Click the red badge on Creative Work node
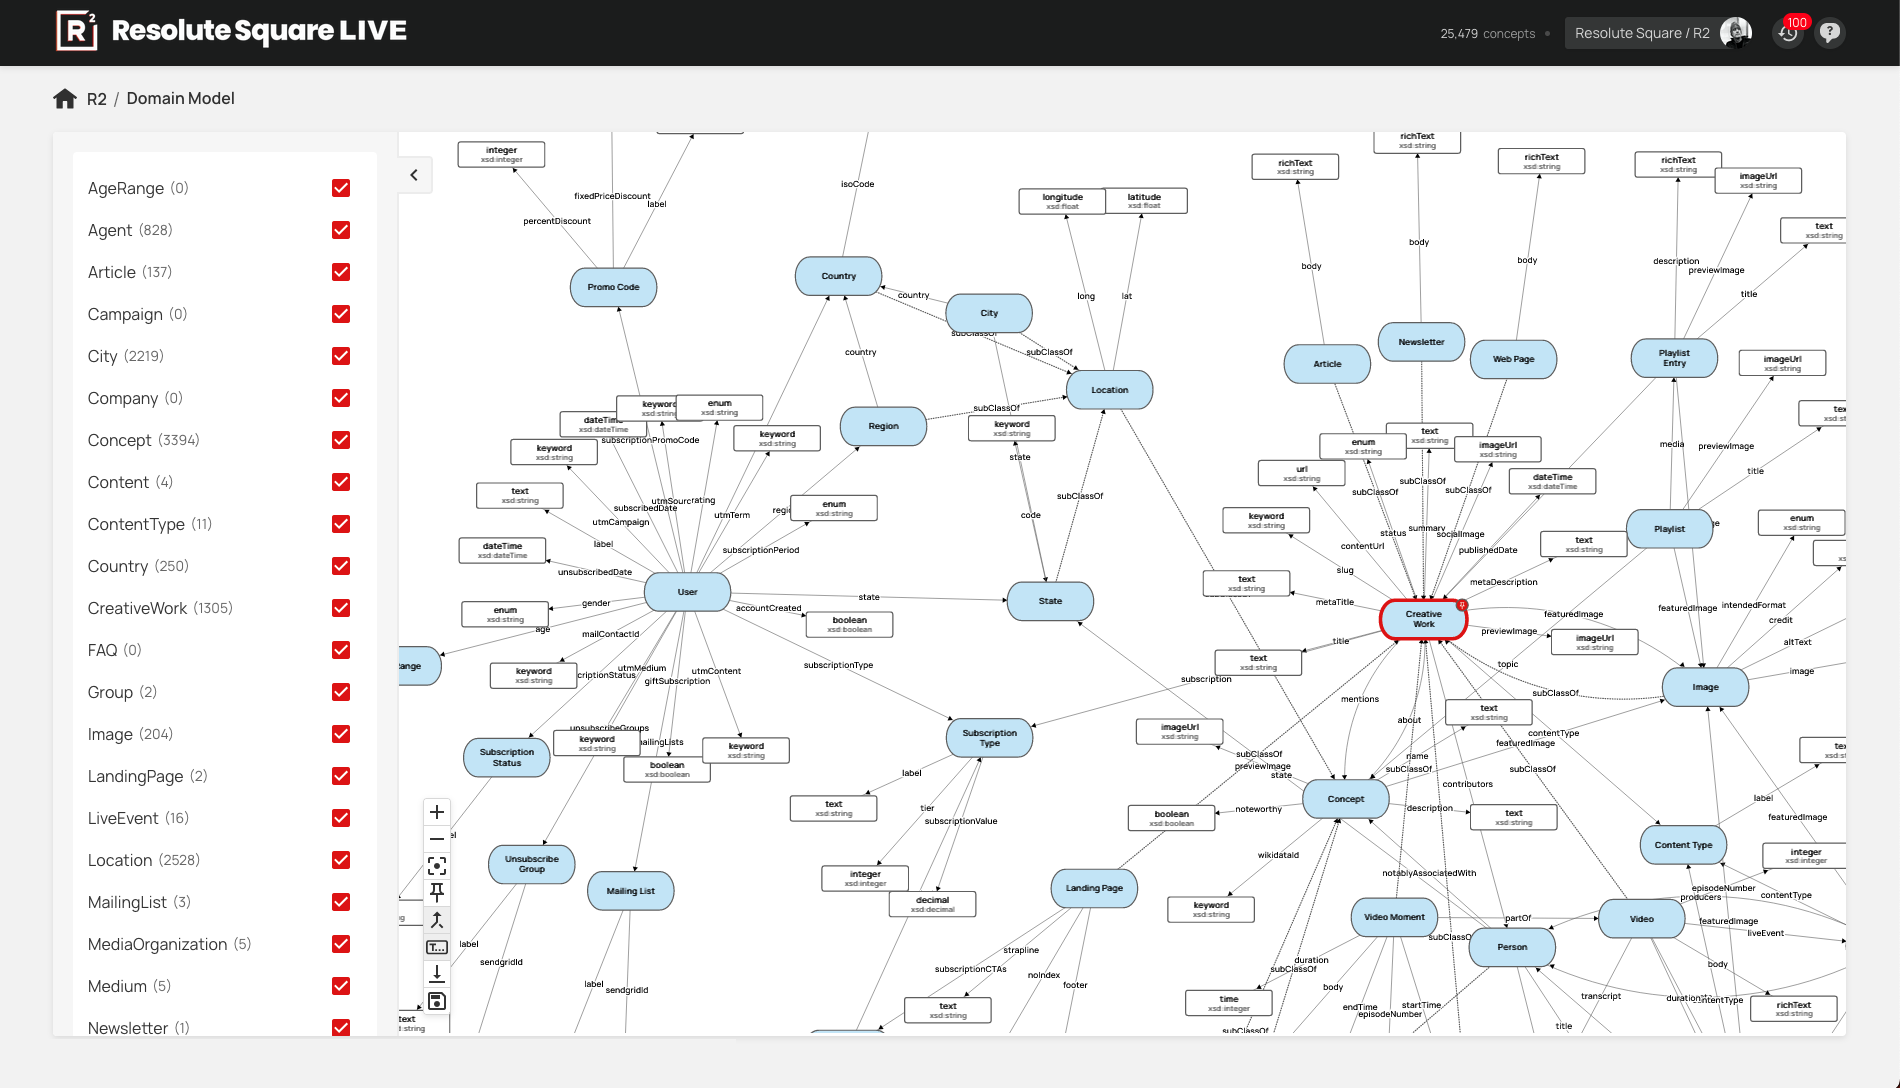The width and height of the screenshot is (1900, 1088). coord(1462,605)
